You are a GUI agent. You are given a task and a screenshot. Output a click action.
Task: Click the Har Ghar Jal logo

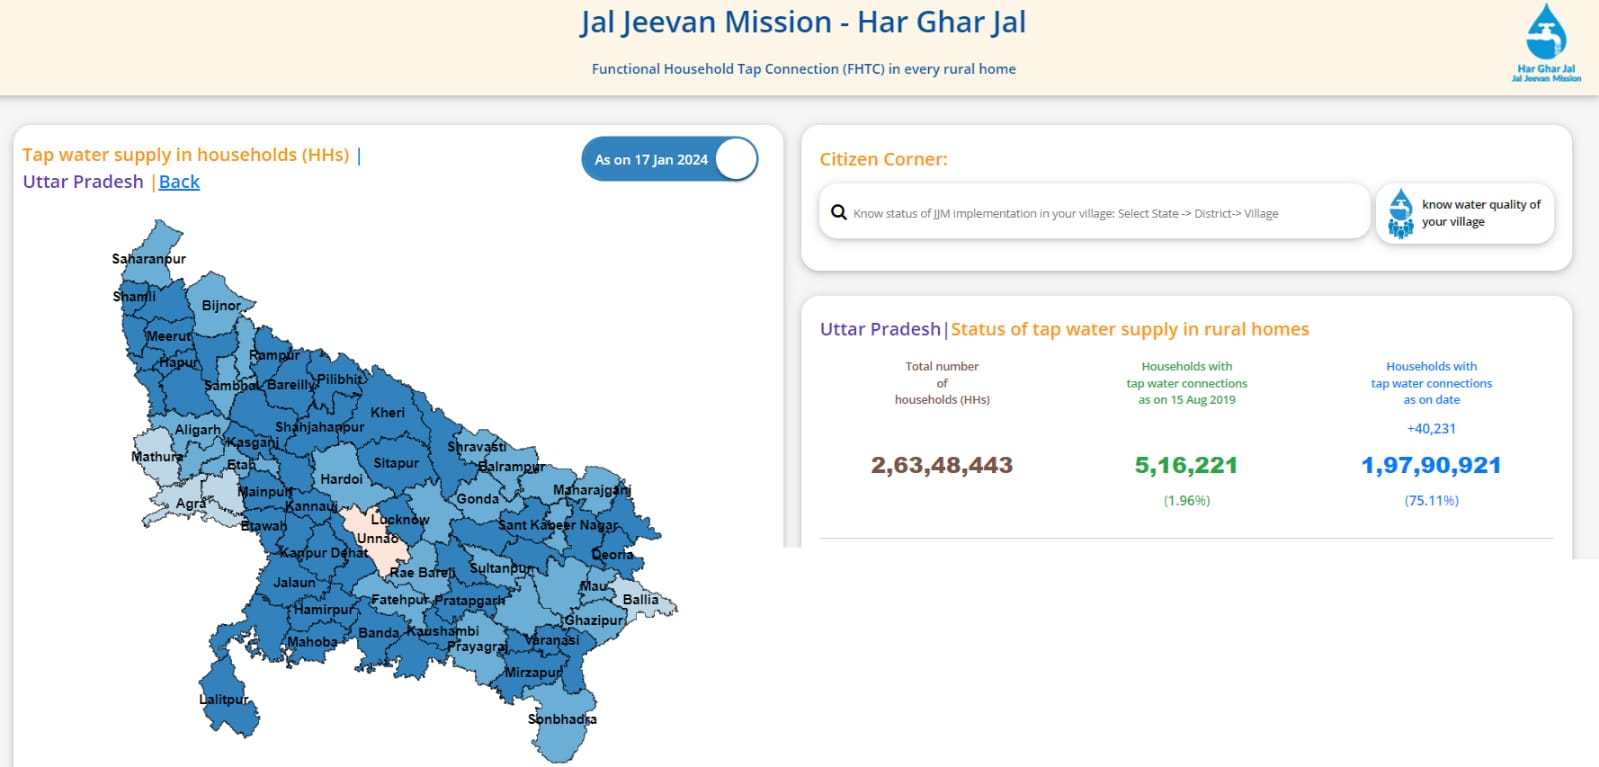pyautogui.click(x=1546, y=43)
